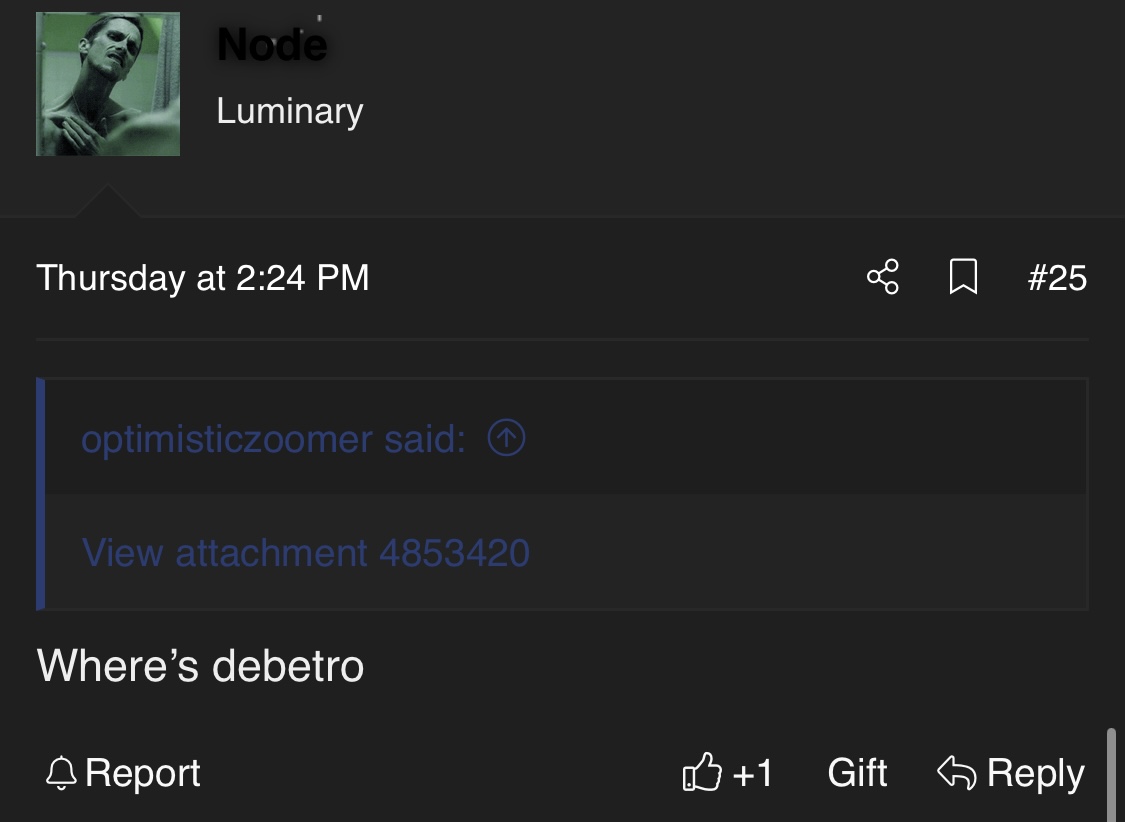The width and height of the screenshot is (1125, 822).
Task: Click the curved reply arrow icon
Action: click(956, 772)
